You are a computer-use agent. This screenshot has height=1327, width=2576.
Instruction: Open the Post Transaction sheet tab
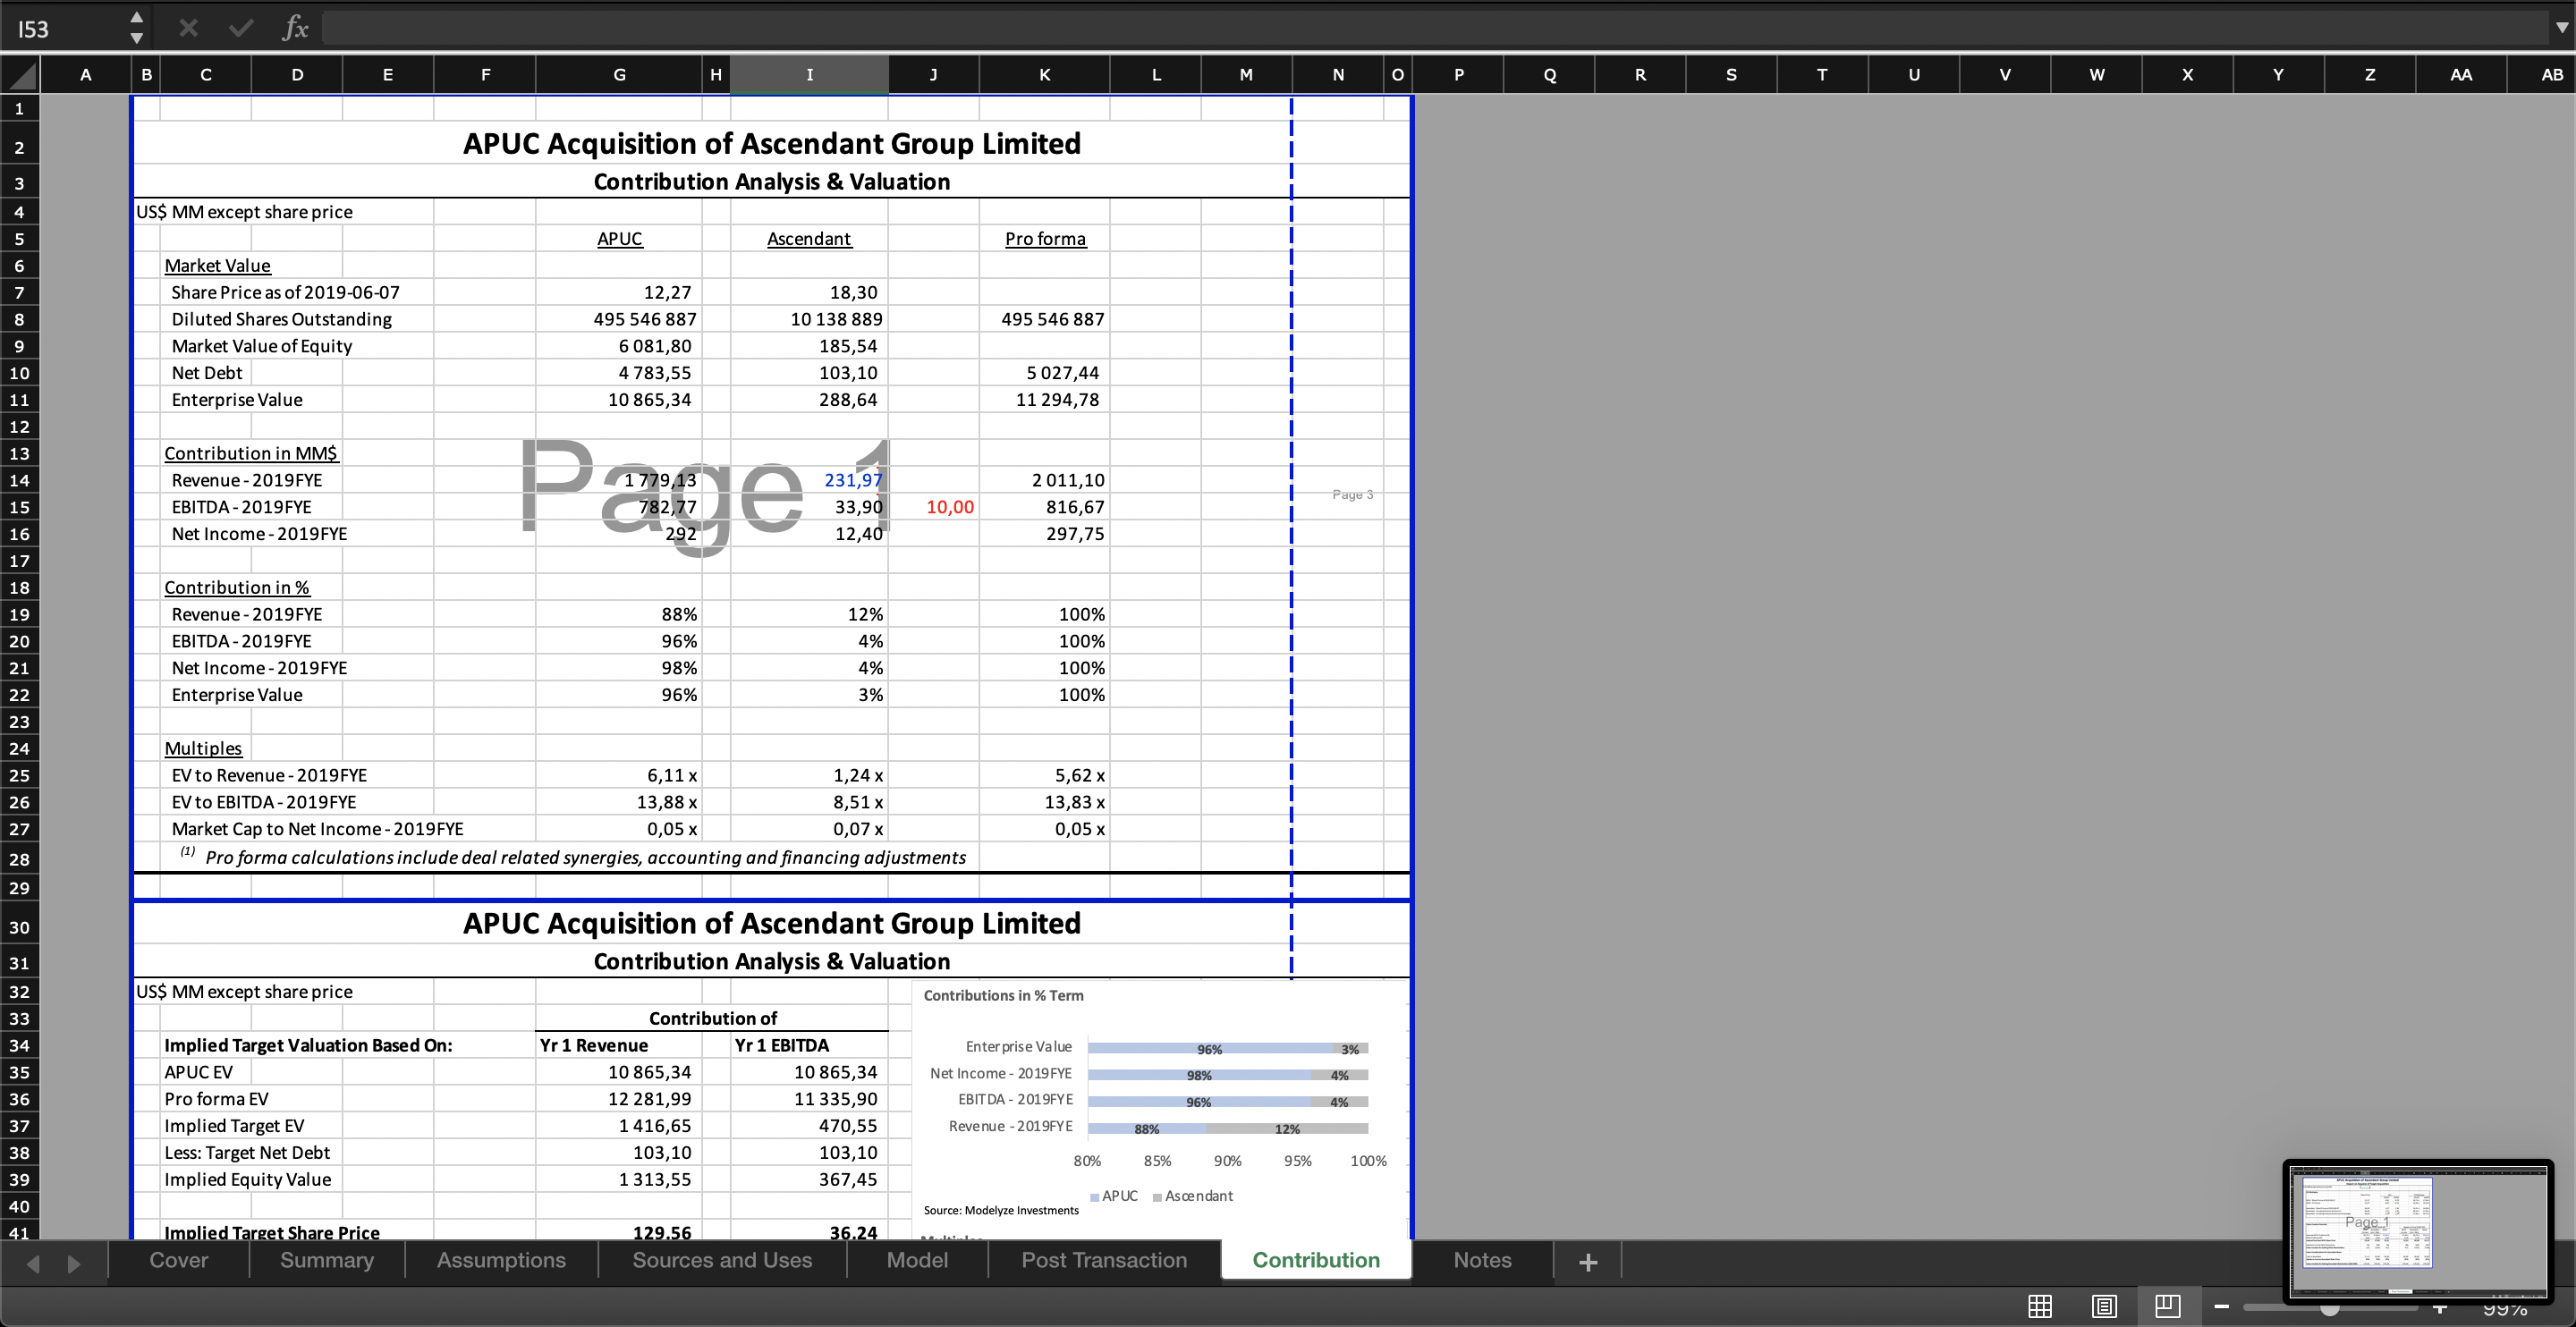[1104, 1260]
